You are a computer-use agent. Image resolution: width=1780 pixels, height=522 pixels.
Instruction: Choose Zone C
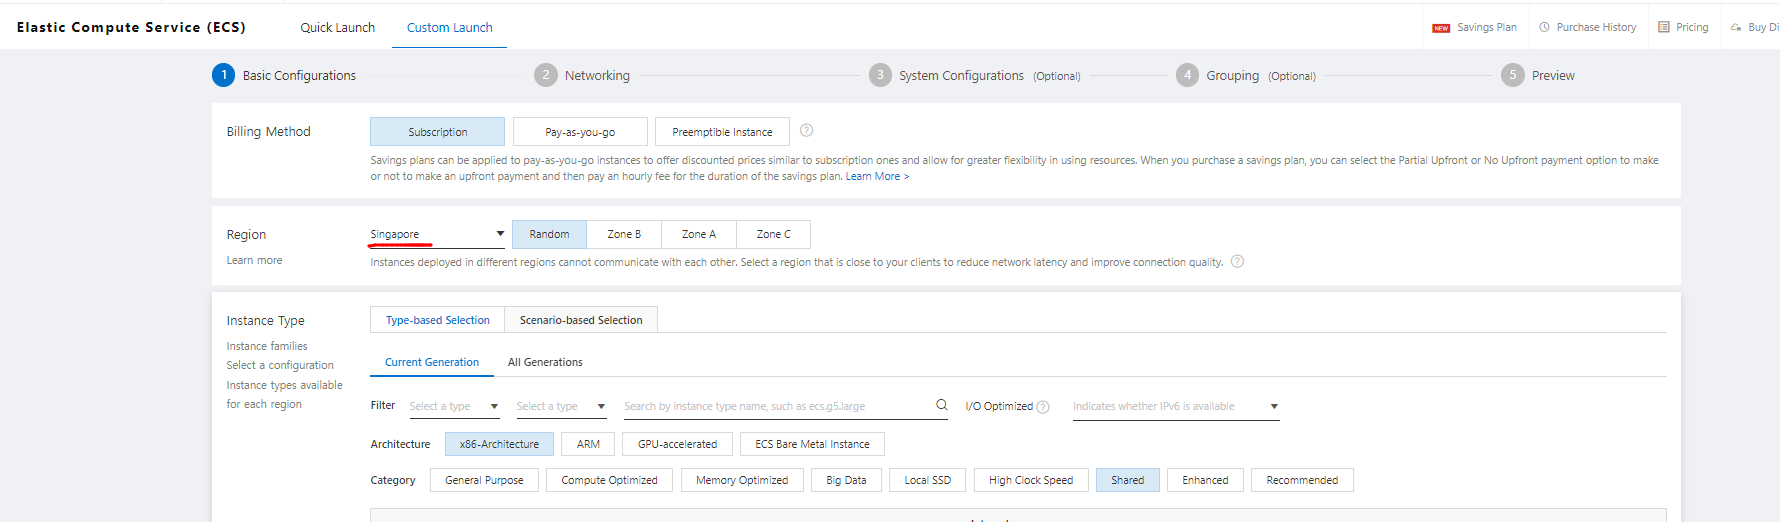tap(774, 234)
